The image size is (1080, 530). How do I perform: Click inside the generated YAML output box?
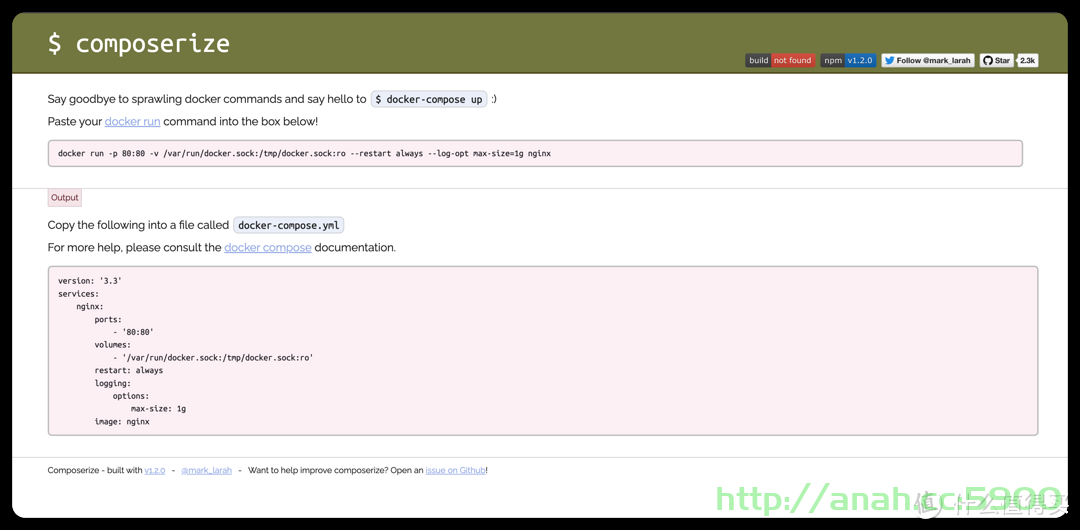tap(543, 351)
